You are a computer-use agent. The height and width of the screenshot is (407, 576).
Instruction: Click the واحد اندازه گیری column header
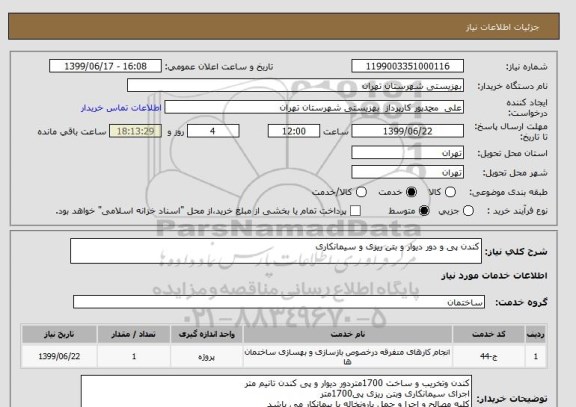206,334
